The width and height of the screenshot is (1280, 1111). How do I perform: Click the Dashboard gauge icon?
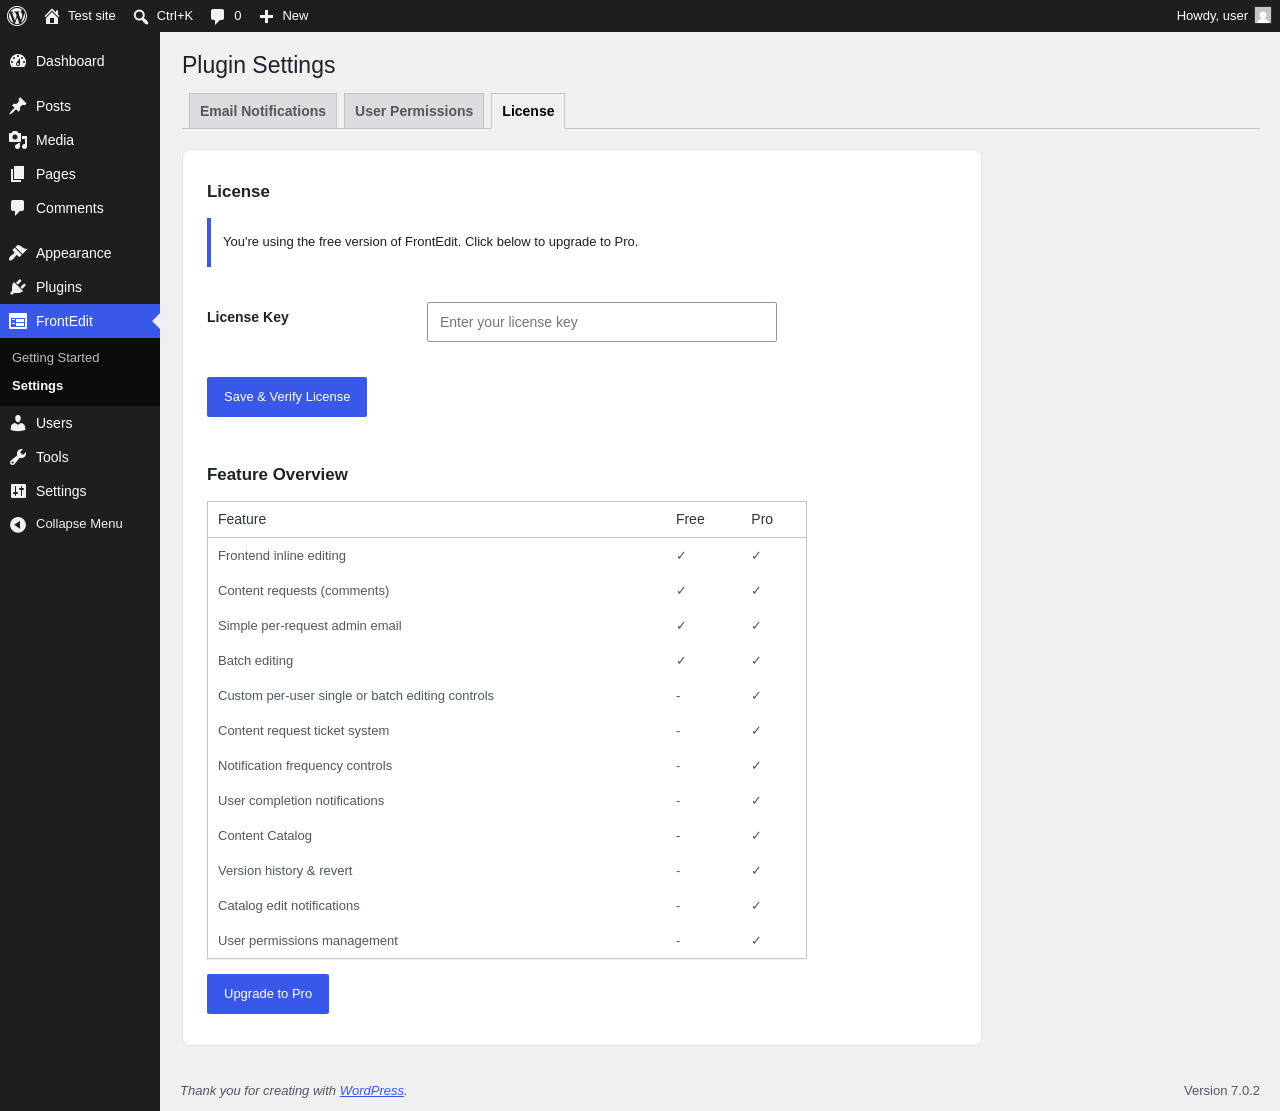[18, 61]
